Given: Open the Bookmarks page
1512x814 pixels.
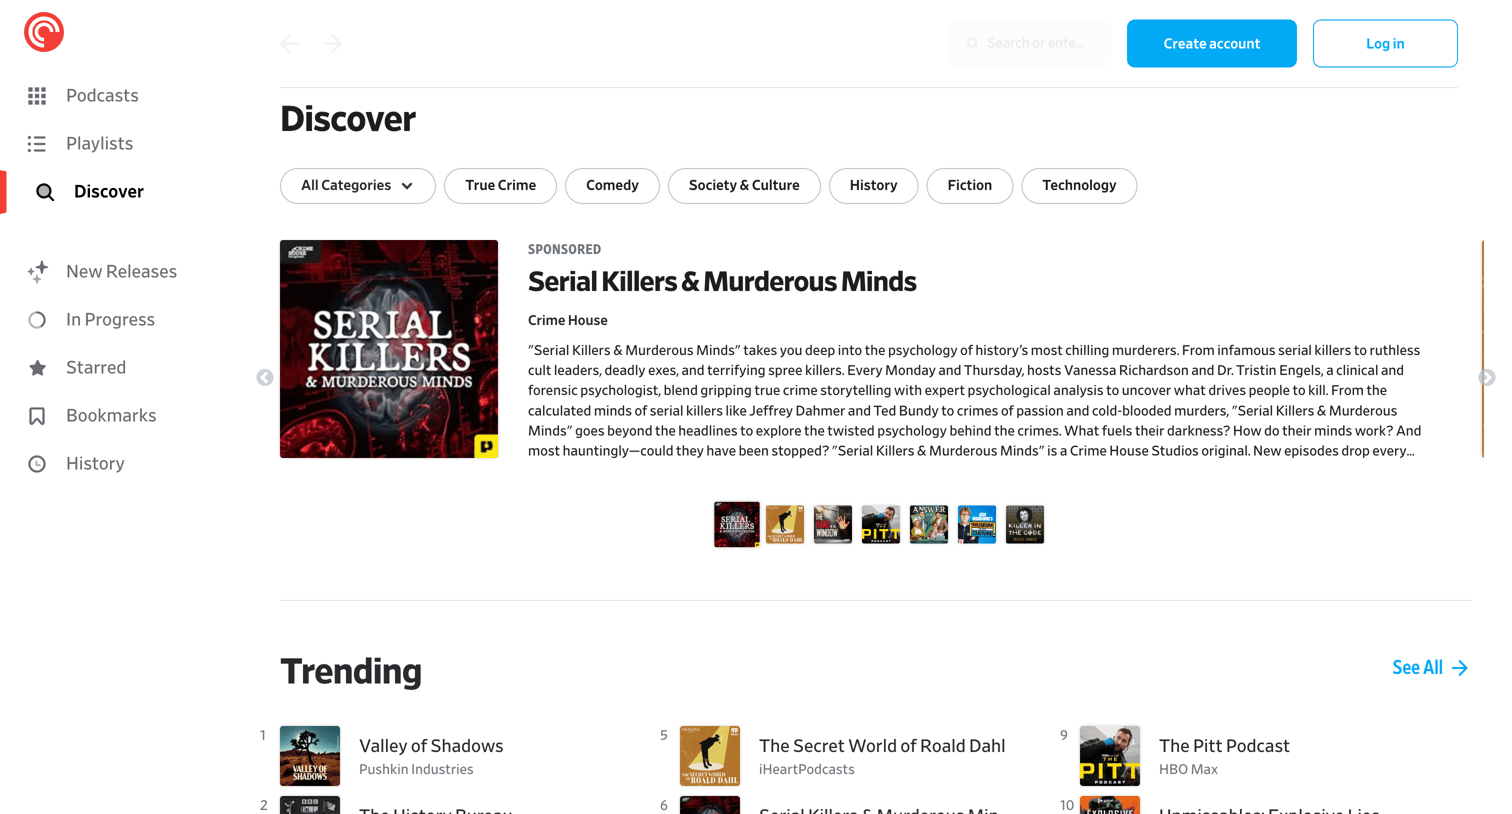Looking at the screenshot, I should pyautogui.click(x=111, y=416).
